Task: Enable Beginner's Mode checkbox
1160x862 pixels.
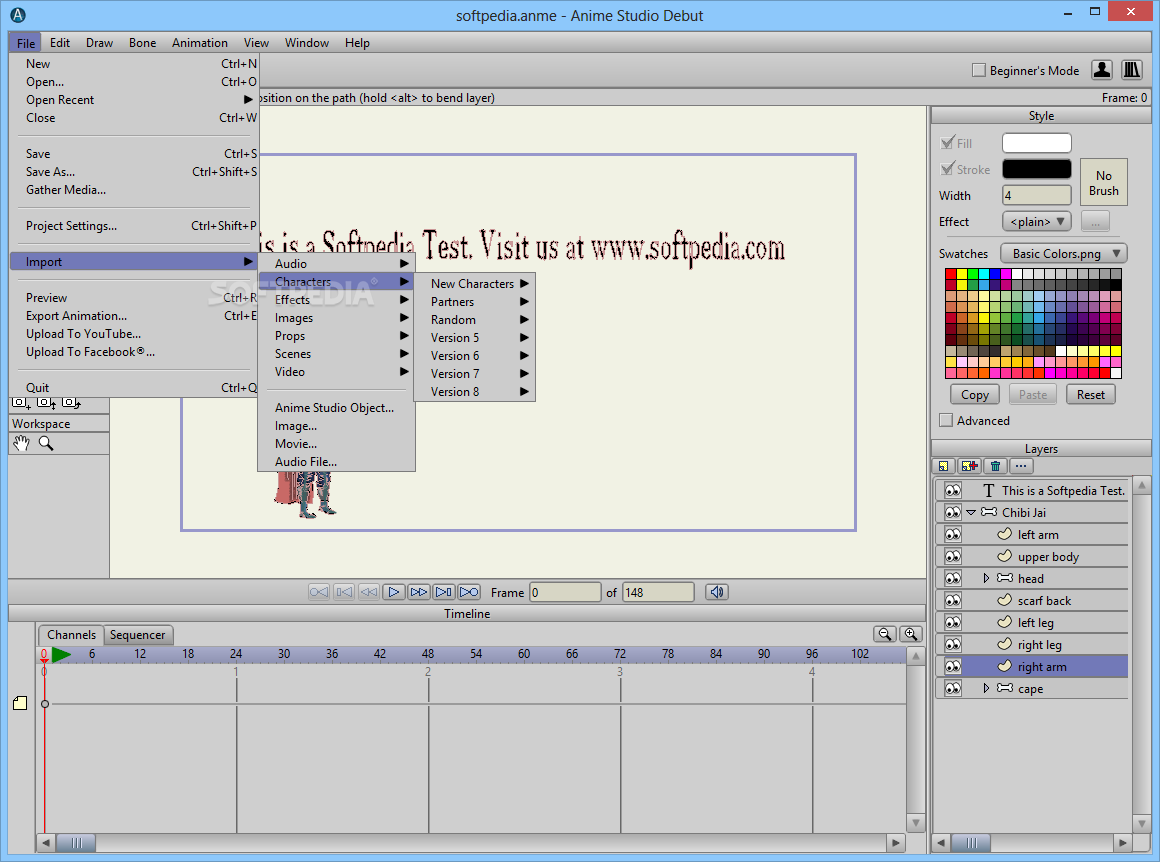Action: pyautogui.click(x=979, y=70)
